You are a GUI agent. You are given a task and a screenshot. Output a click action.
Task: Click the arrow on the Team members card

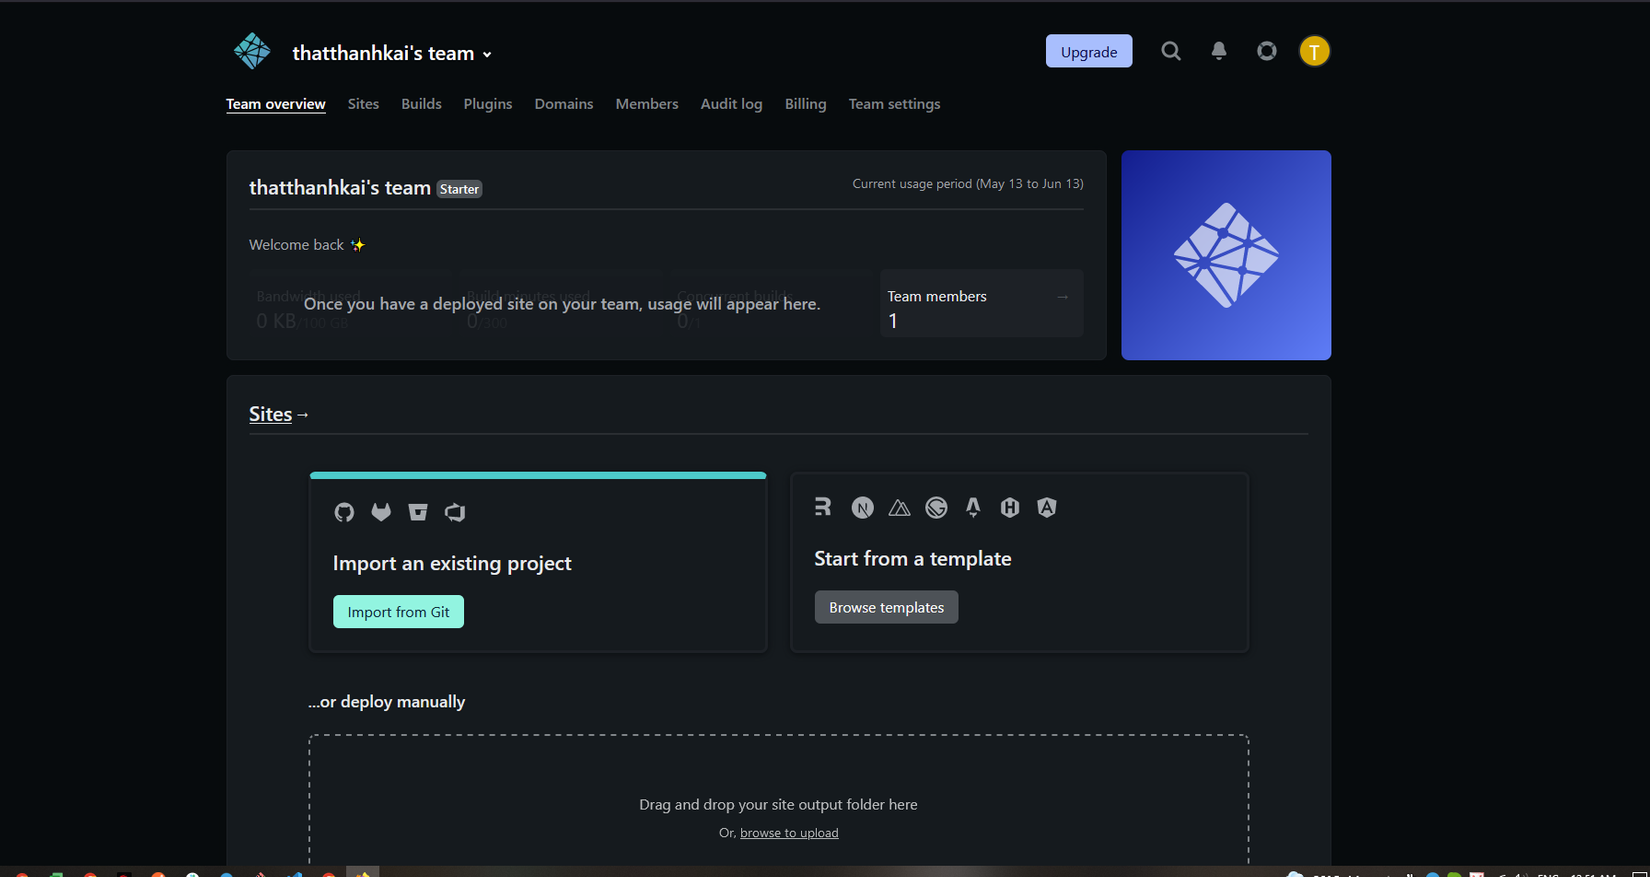coord(1062,297)
